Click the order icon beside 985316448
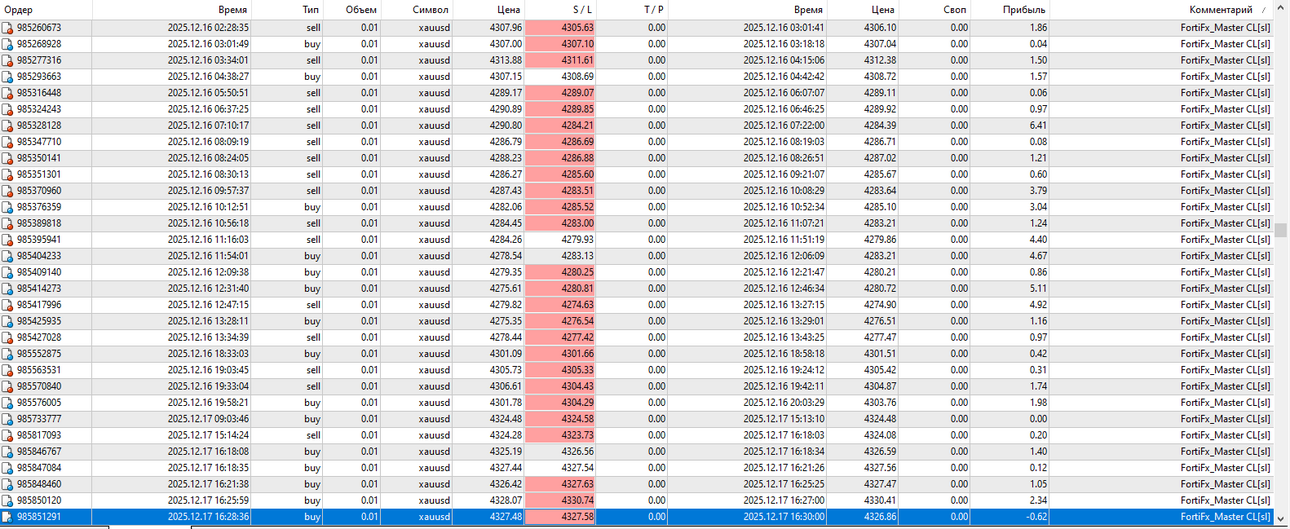The width and height of the screenshot is (1290, 529). (8, 93)
